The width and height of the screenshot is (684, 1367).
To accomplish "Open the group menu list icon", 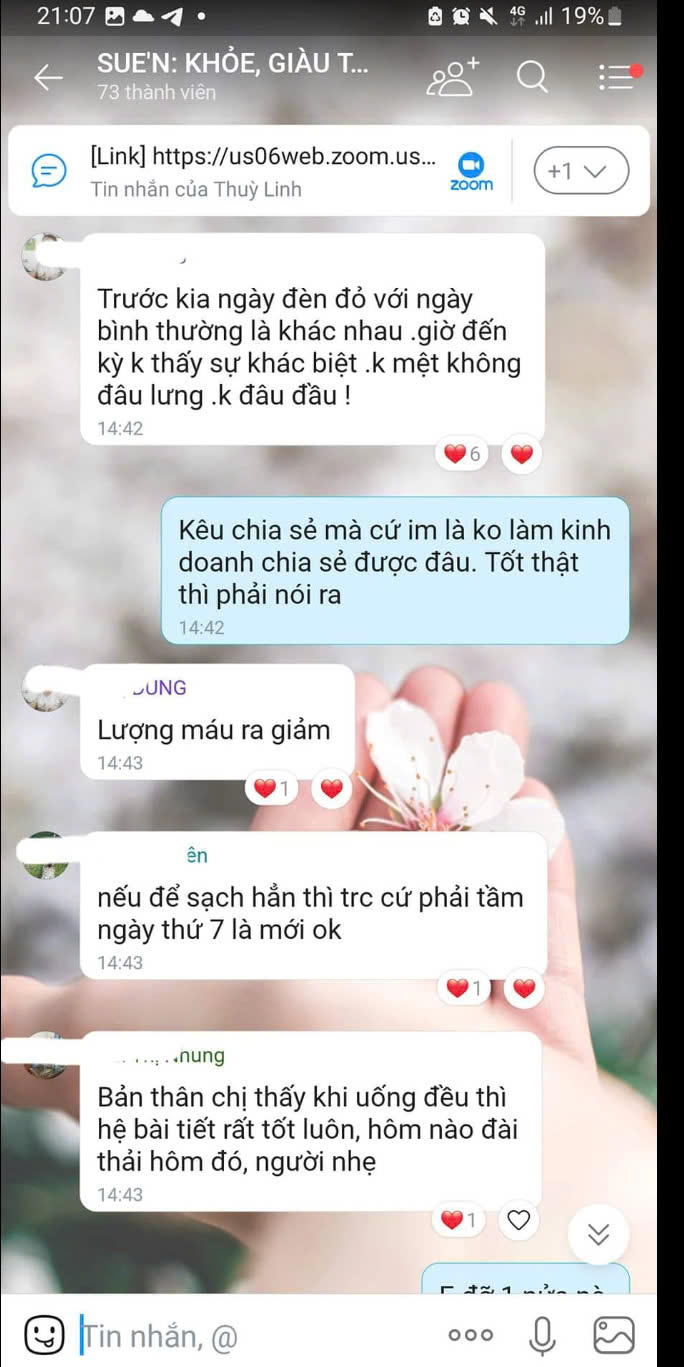I will point(619,77).
